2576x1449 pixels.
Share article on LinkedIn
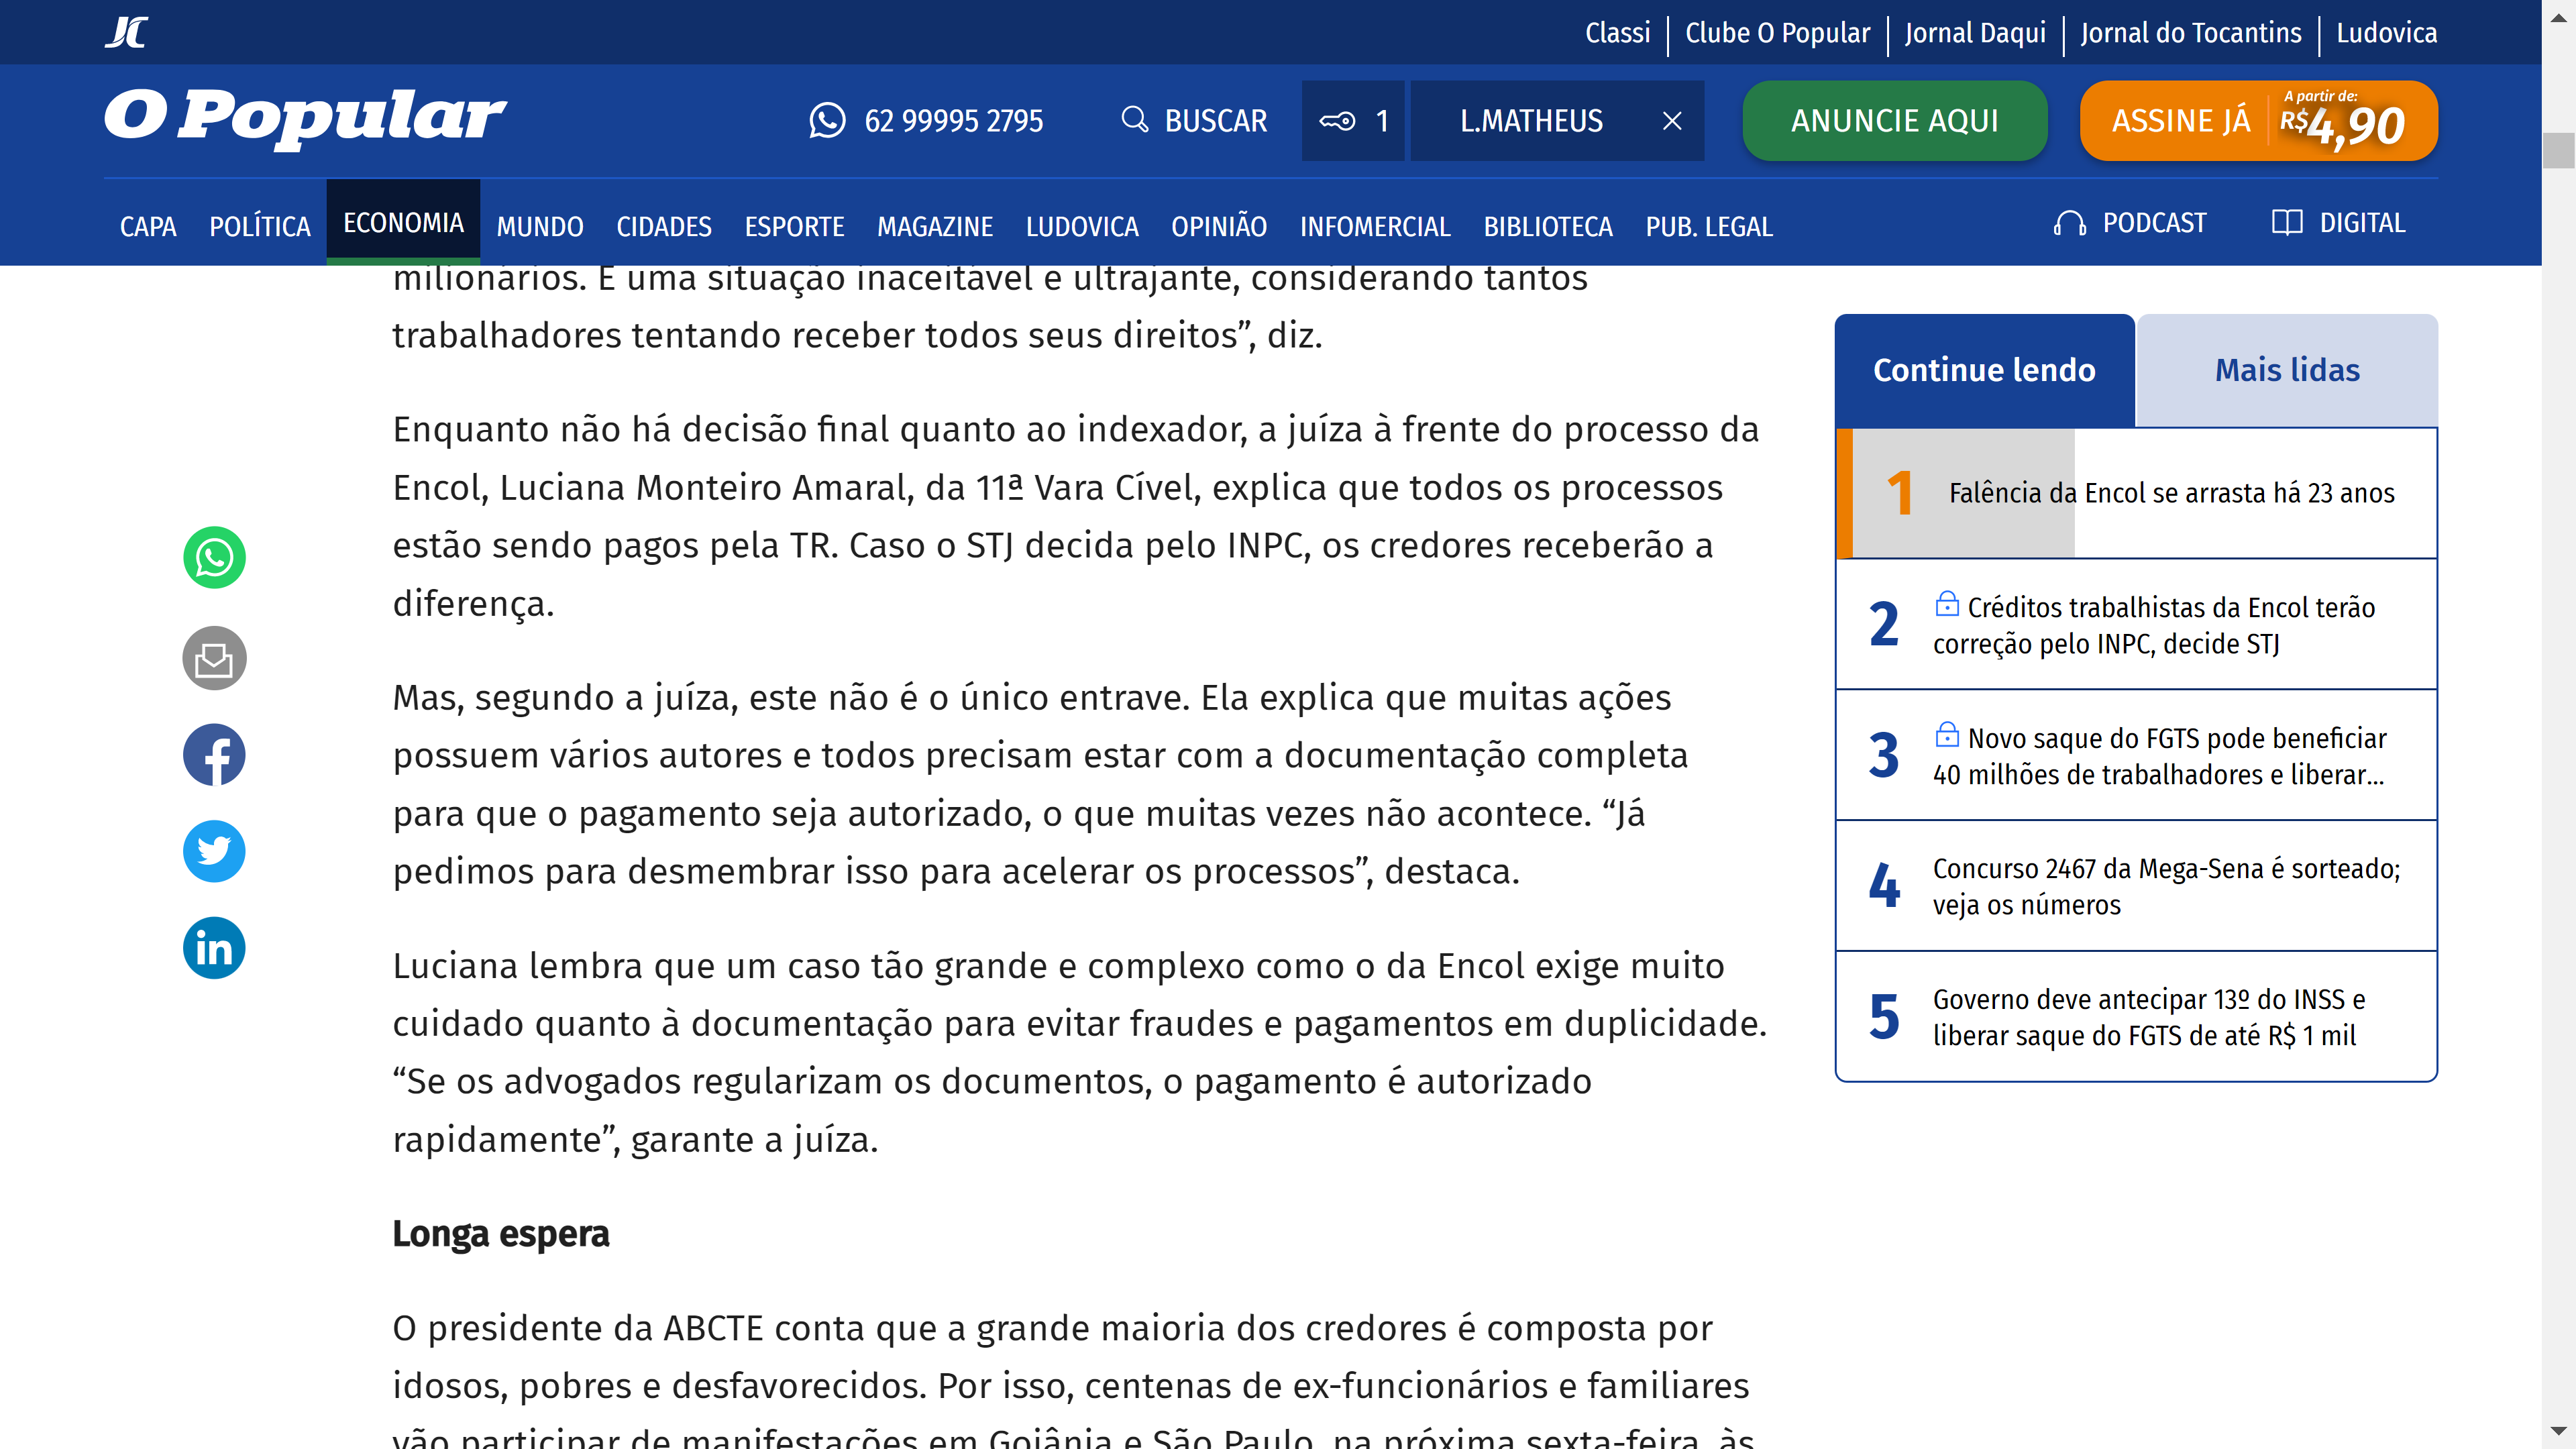point(214,947)
